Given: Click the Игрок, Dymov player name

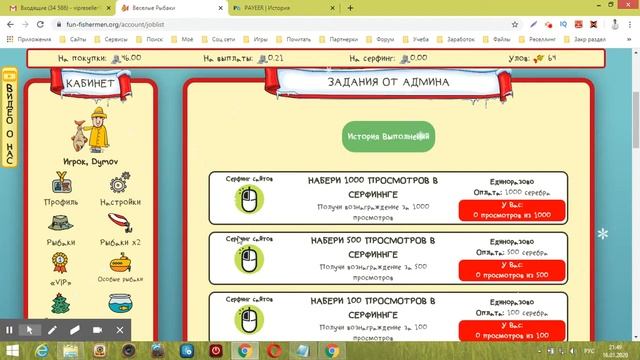Looking at the screenshot, I should [x=91, y=162].
